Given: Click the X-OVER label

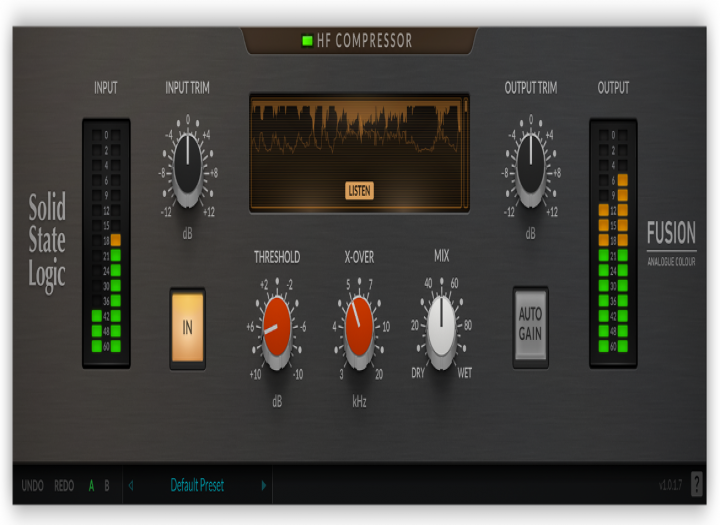Looking at the screenshot, I should (x=359, y=257).
